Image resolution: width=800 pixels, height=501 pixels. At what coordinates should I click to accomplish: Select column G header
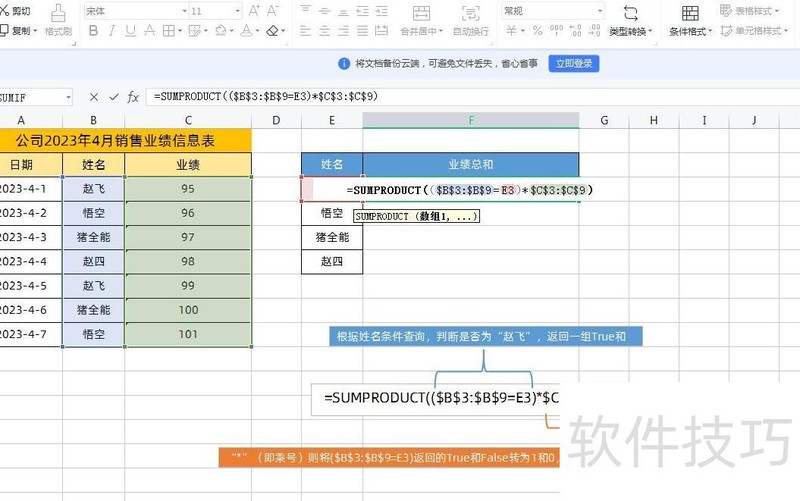pos(604,120)
